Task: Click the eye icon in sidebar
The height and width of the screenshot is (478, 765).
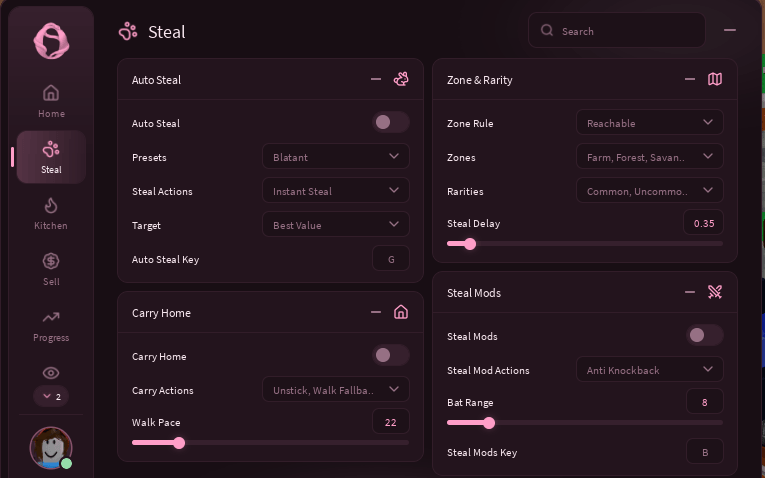Action: coord(51,373)
